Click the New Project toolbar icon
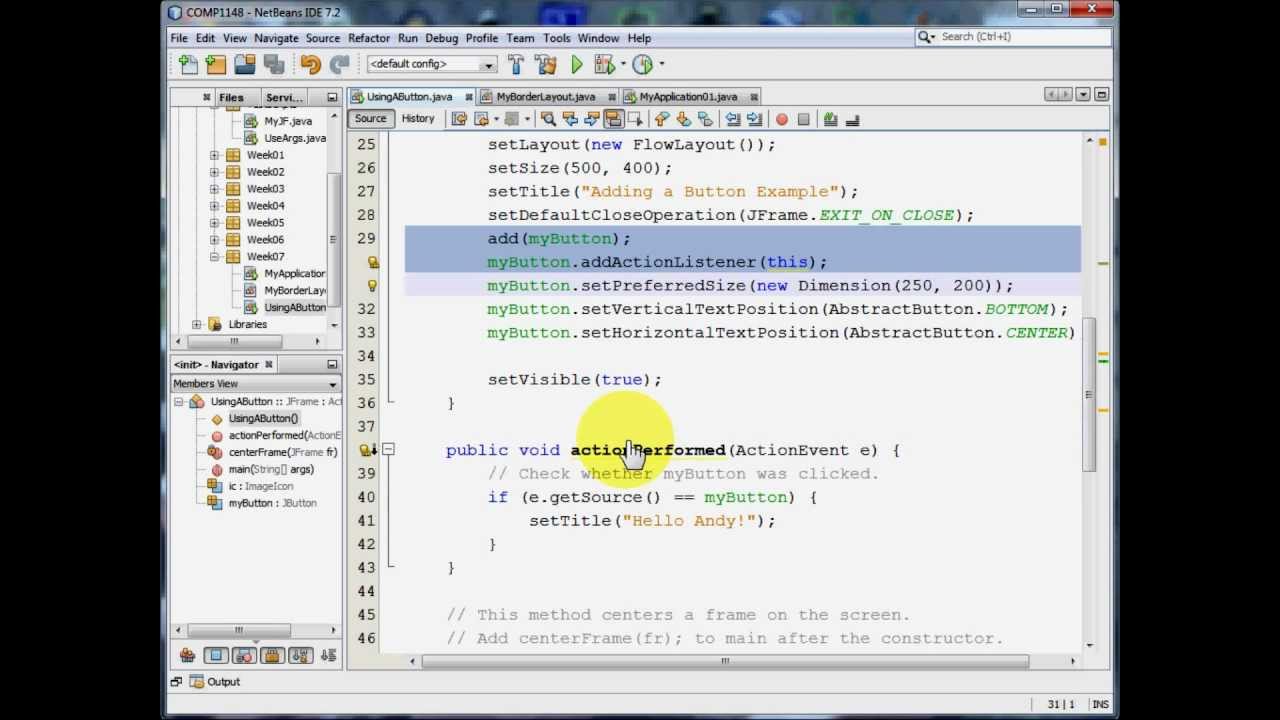The height and width of the screenshot is (720, 1280). coord(216,65)
